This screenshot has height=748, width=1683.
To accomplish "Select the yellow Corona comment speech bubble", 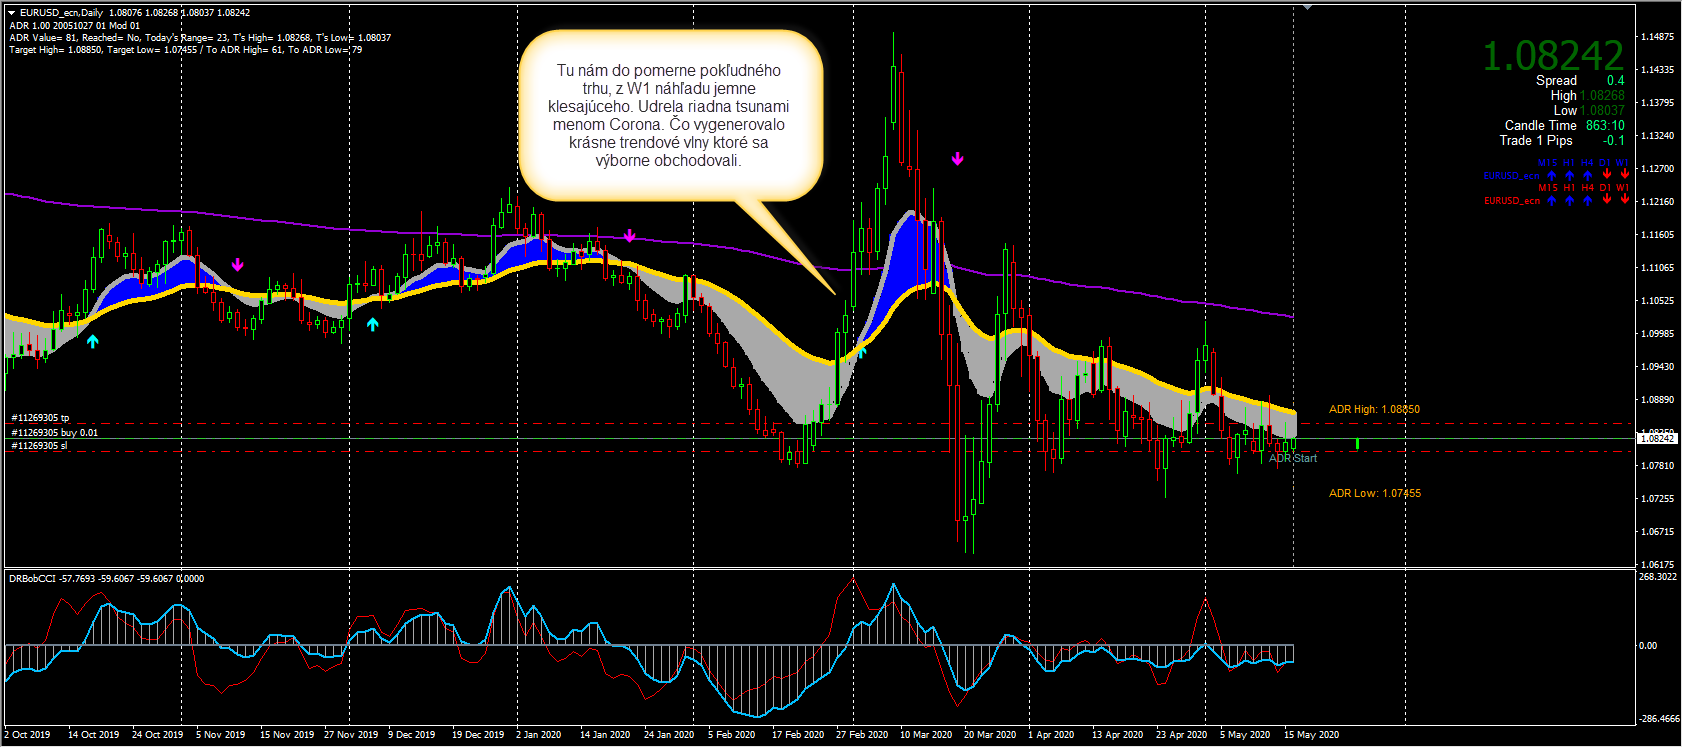I will 669,115.
